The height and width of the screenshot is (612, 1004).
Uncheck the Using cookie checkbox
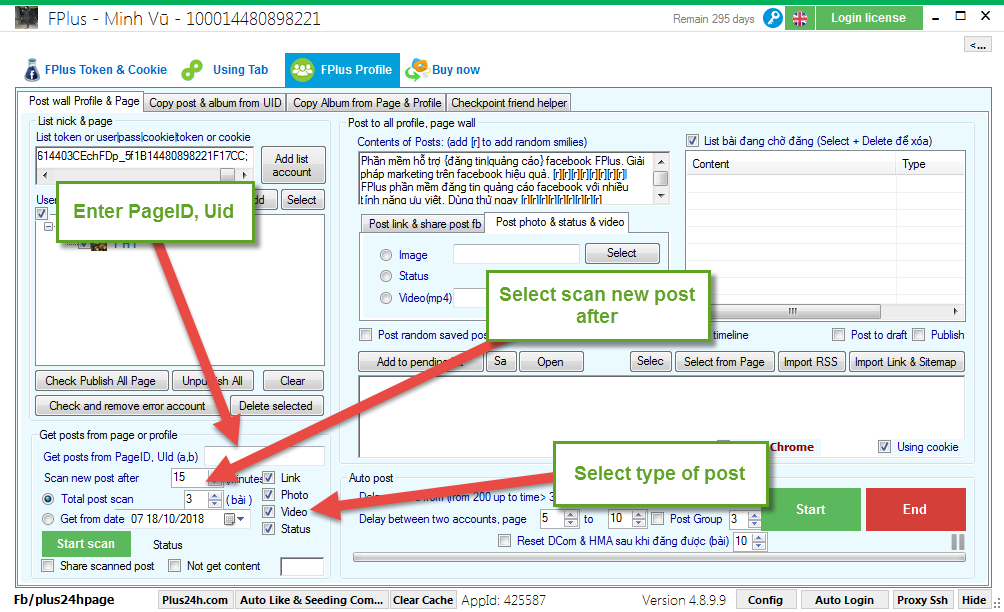(884, 447)
